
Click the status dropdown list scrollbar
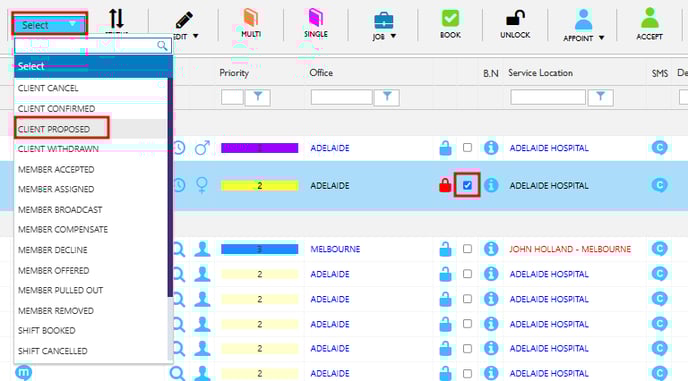pos(170,187)
